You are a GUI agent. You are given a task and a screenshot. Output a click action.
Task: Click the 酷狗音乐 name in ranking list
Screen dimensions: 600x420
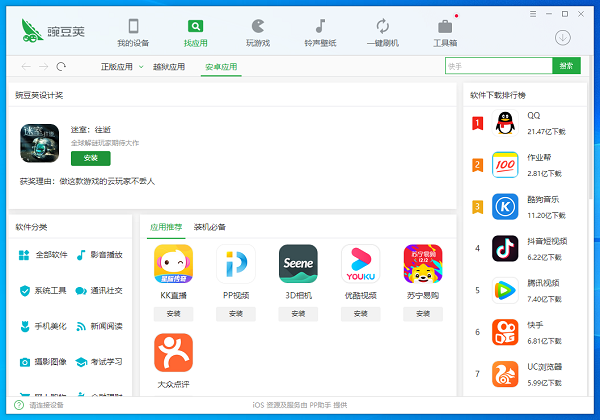pos(543,199)
